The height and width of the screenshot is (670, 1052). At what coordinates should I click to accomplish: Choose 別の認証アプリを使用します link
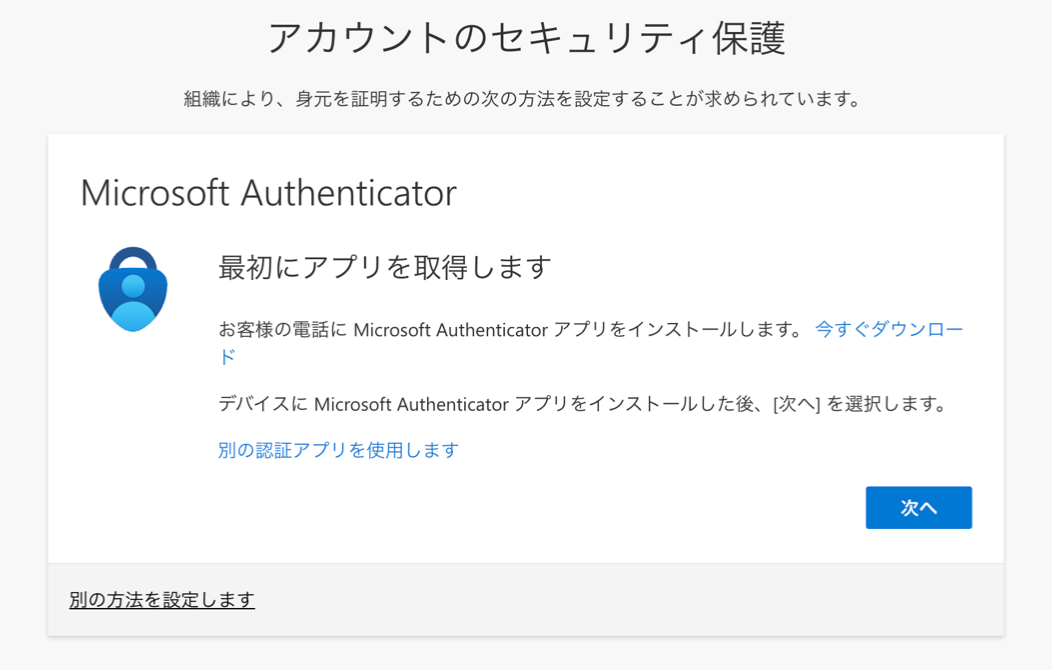pyautogui.click(x=338, y=450)
